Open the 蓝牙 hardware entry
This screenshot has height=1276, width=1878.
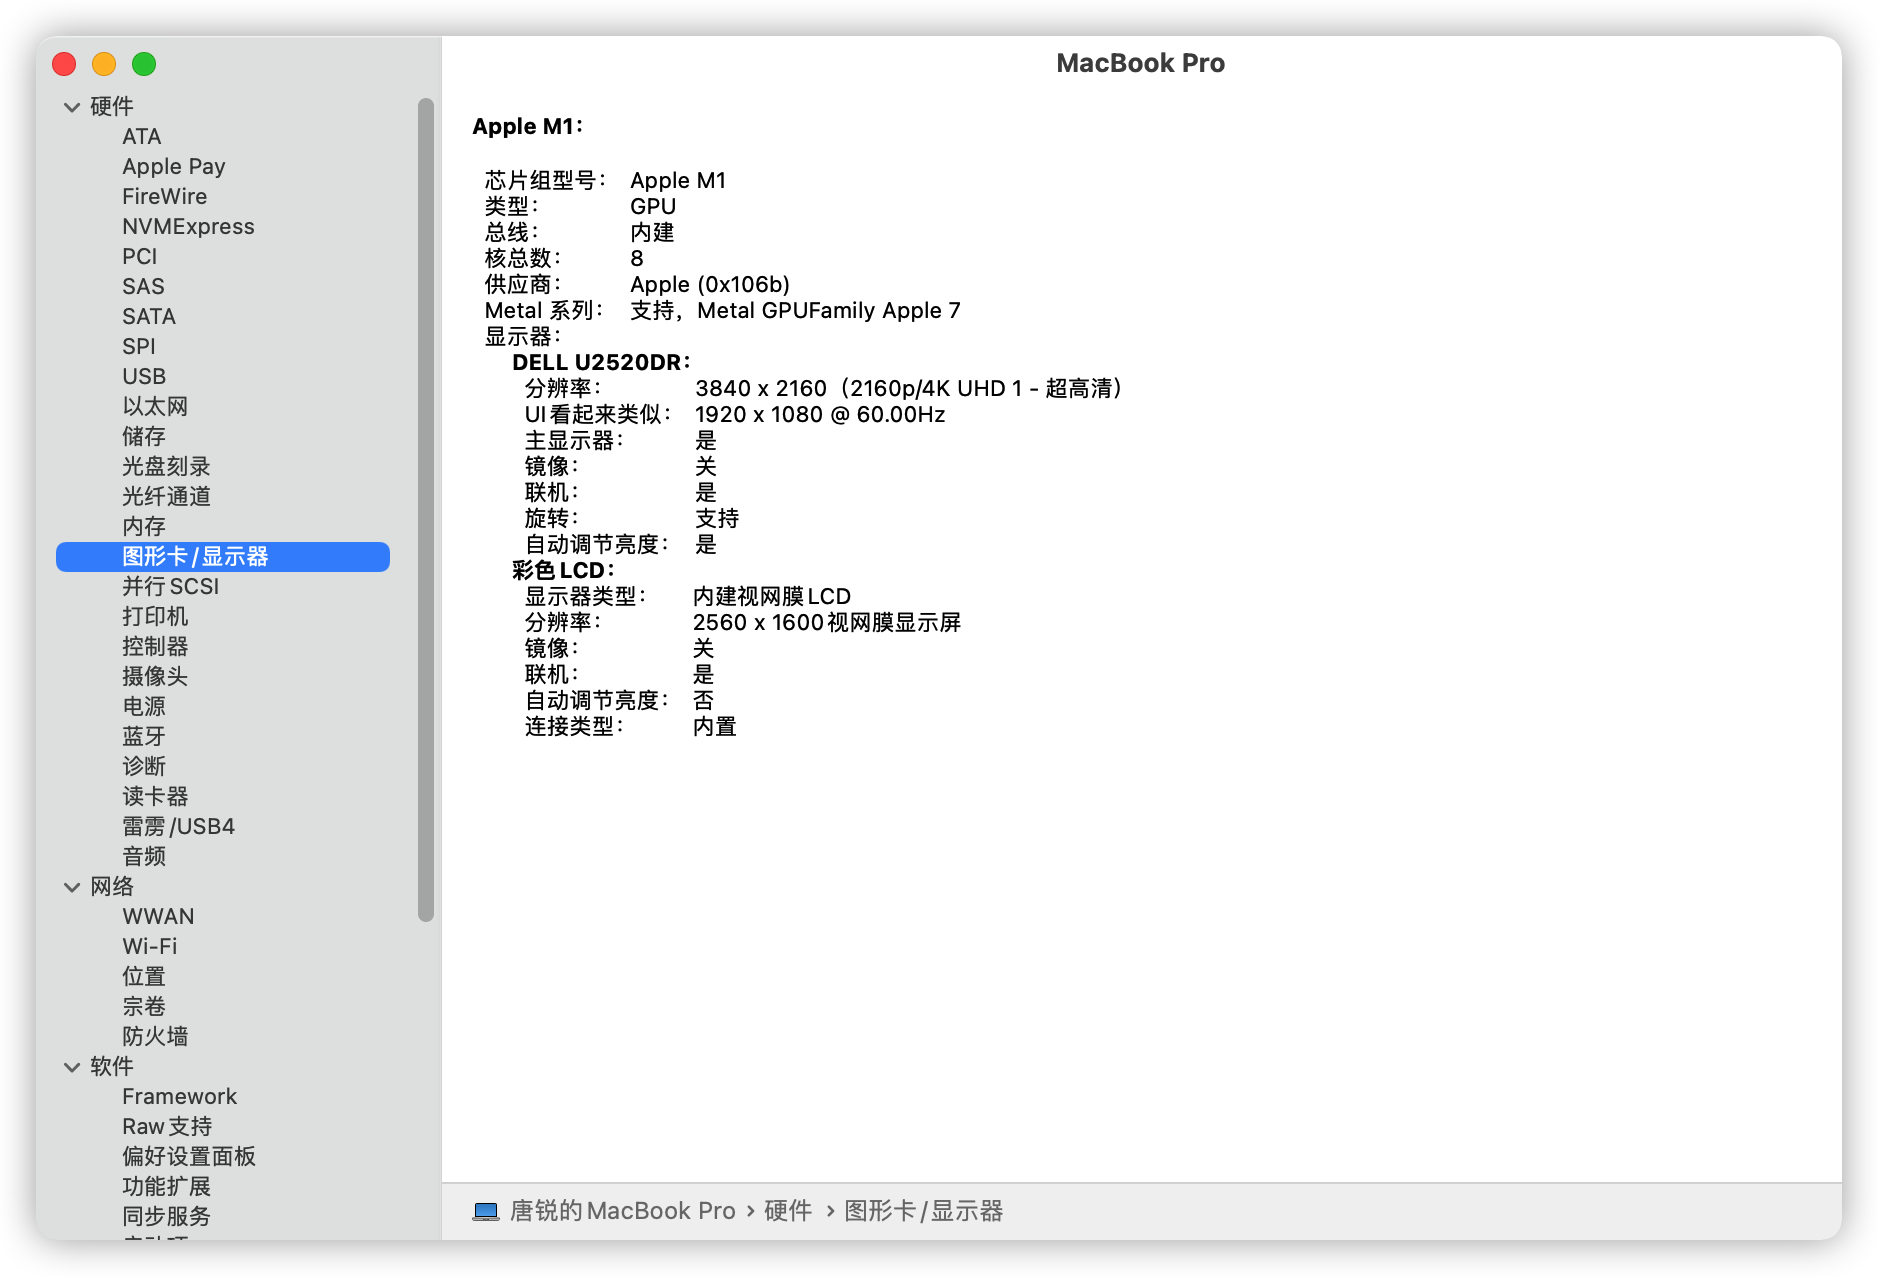coord(144,736)
